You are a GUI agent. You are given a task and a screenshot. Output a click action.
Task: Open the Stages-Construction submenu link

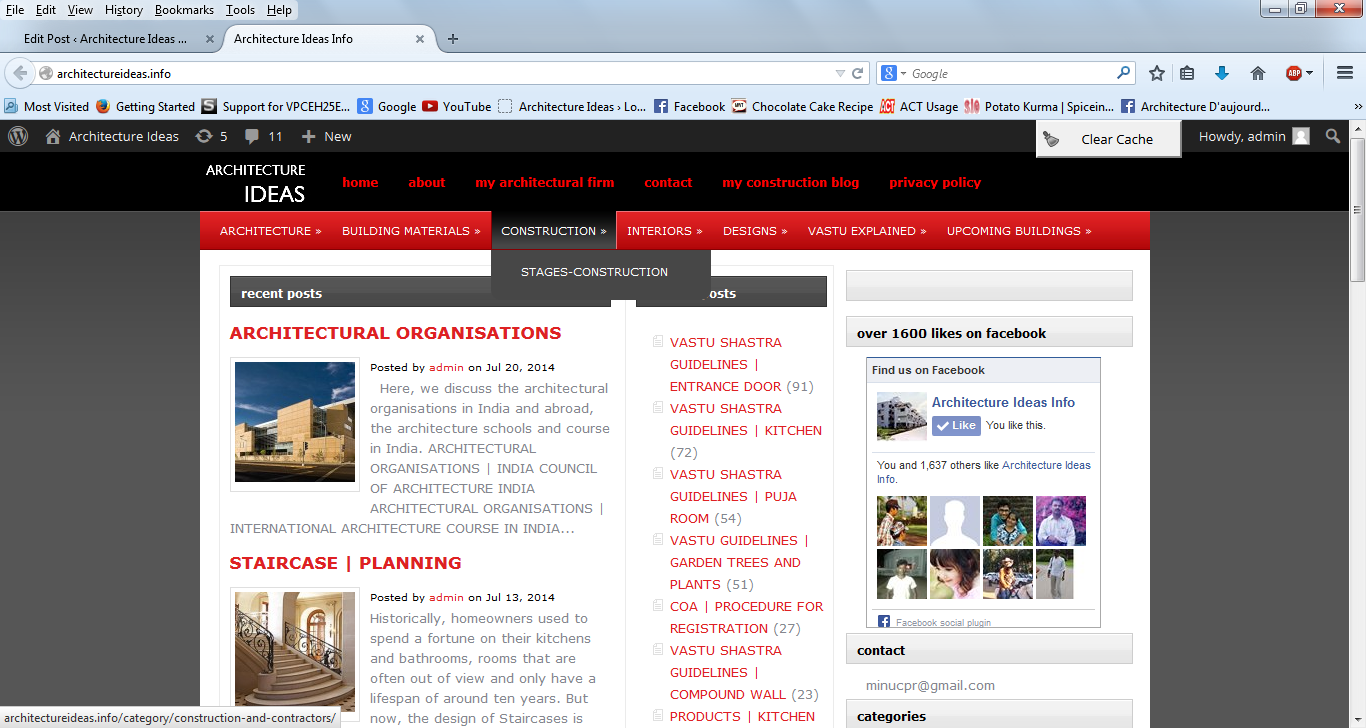coord(594,272)
